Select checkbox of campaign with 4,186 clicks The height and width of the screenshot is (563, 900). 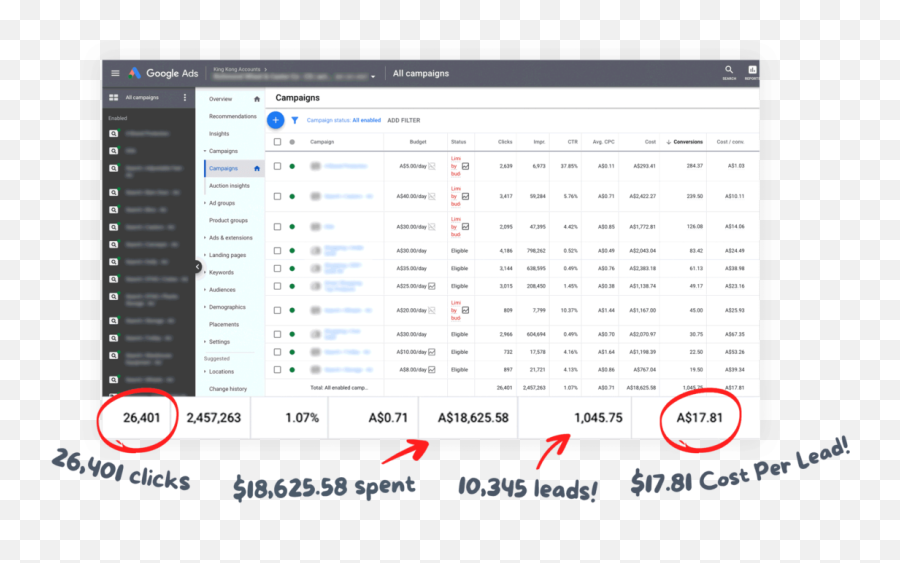(x=277, y=251)
